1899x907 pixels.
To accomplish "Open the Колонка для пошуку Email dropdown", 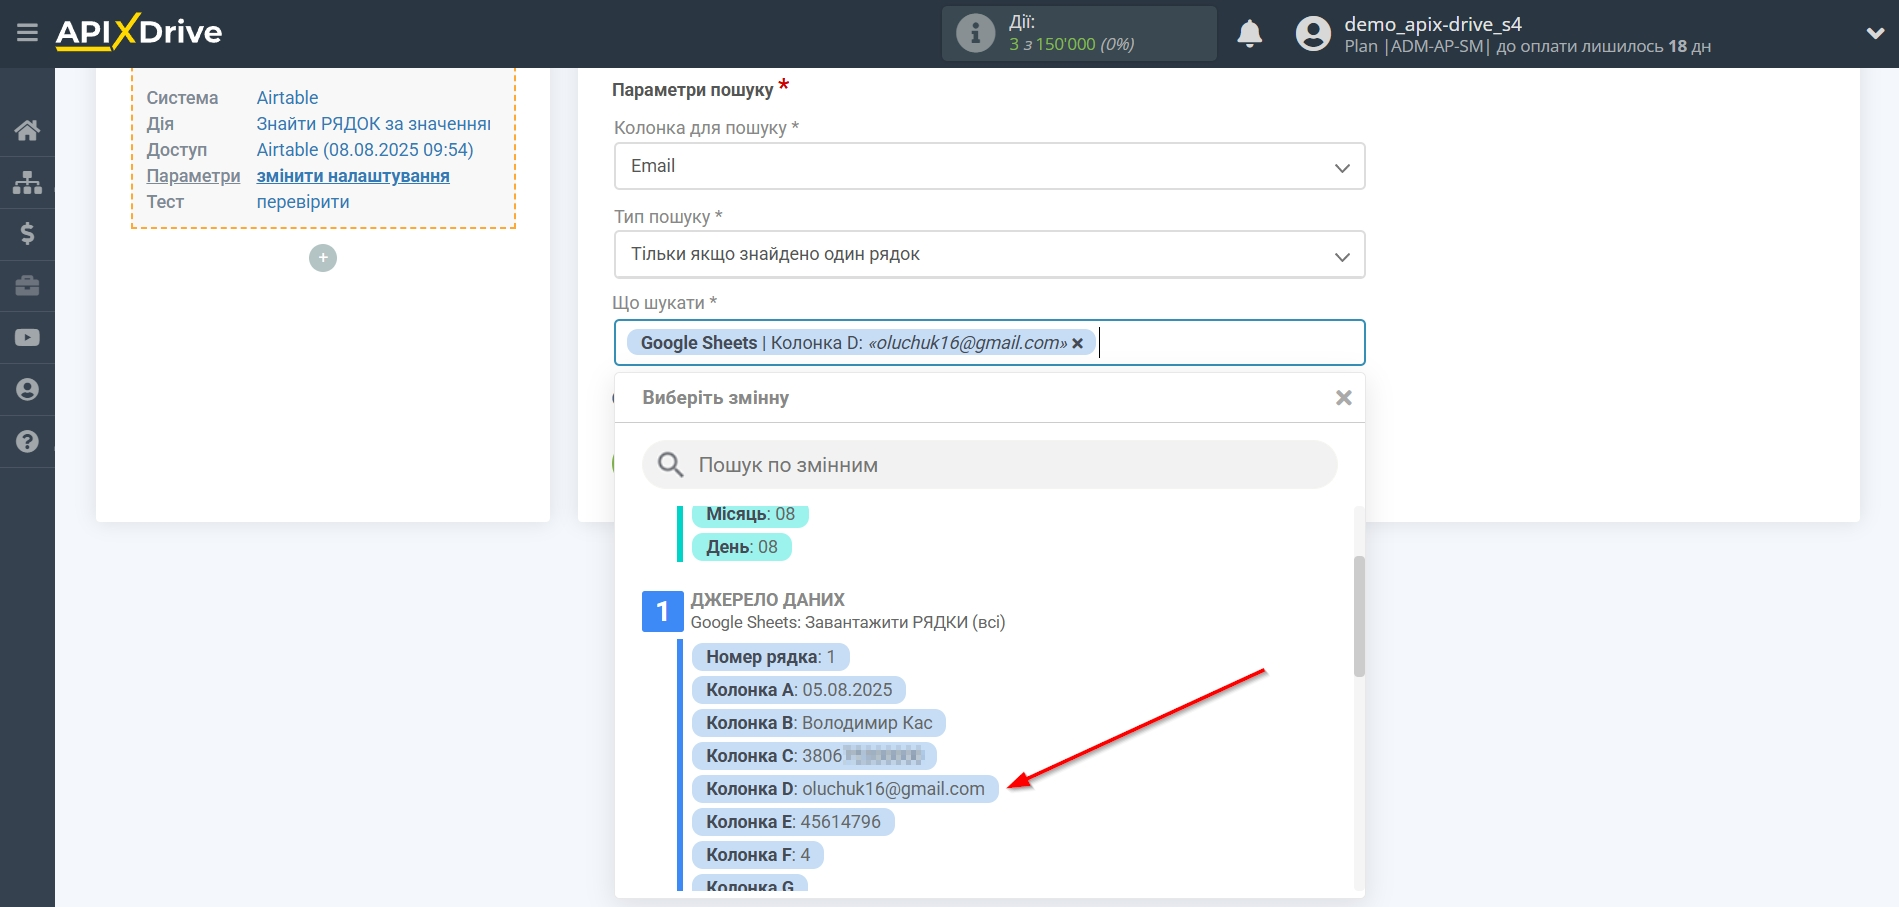I will 989,166.
